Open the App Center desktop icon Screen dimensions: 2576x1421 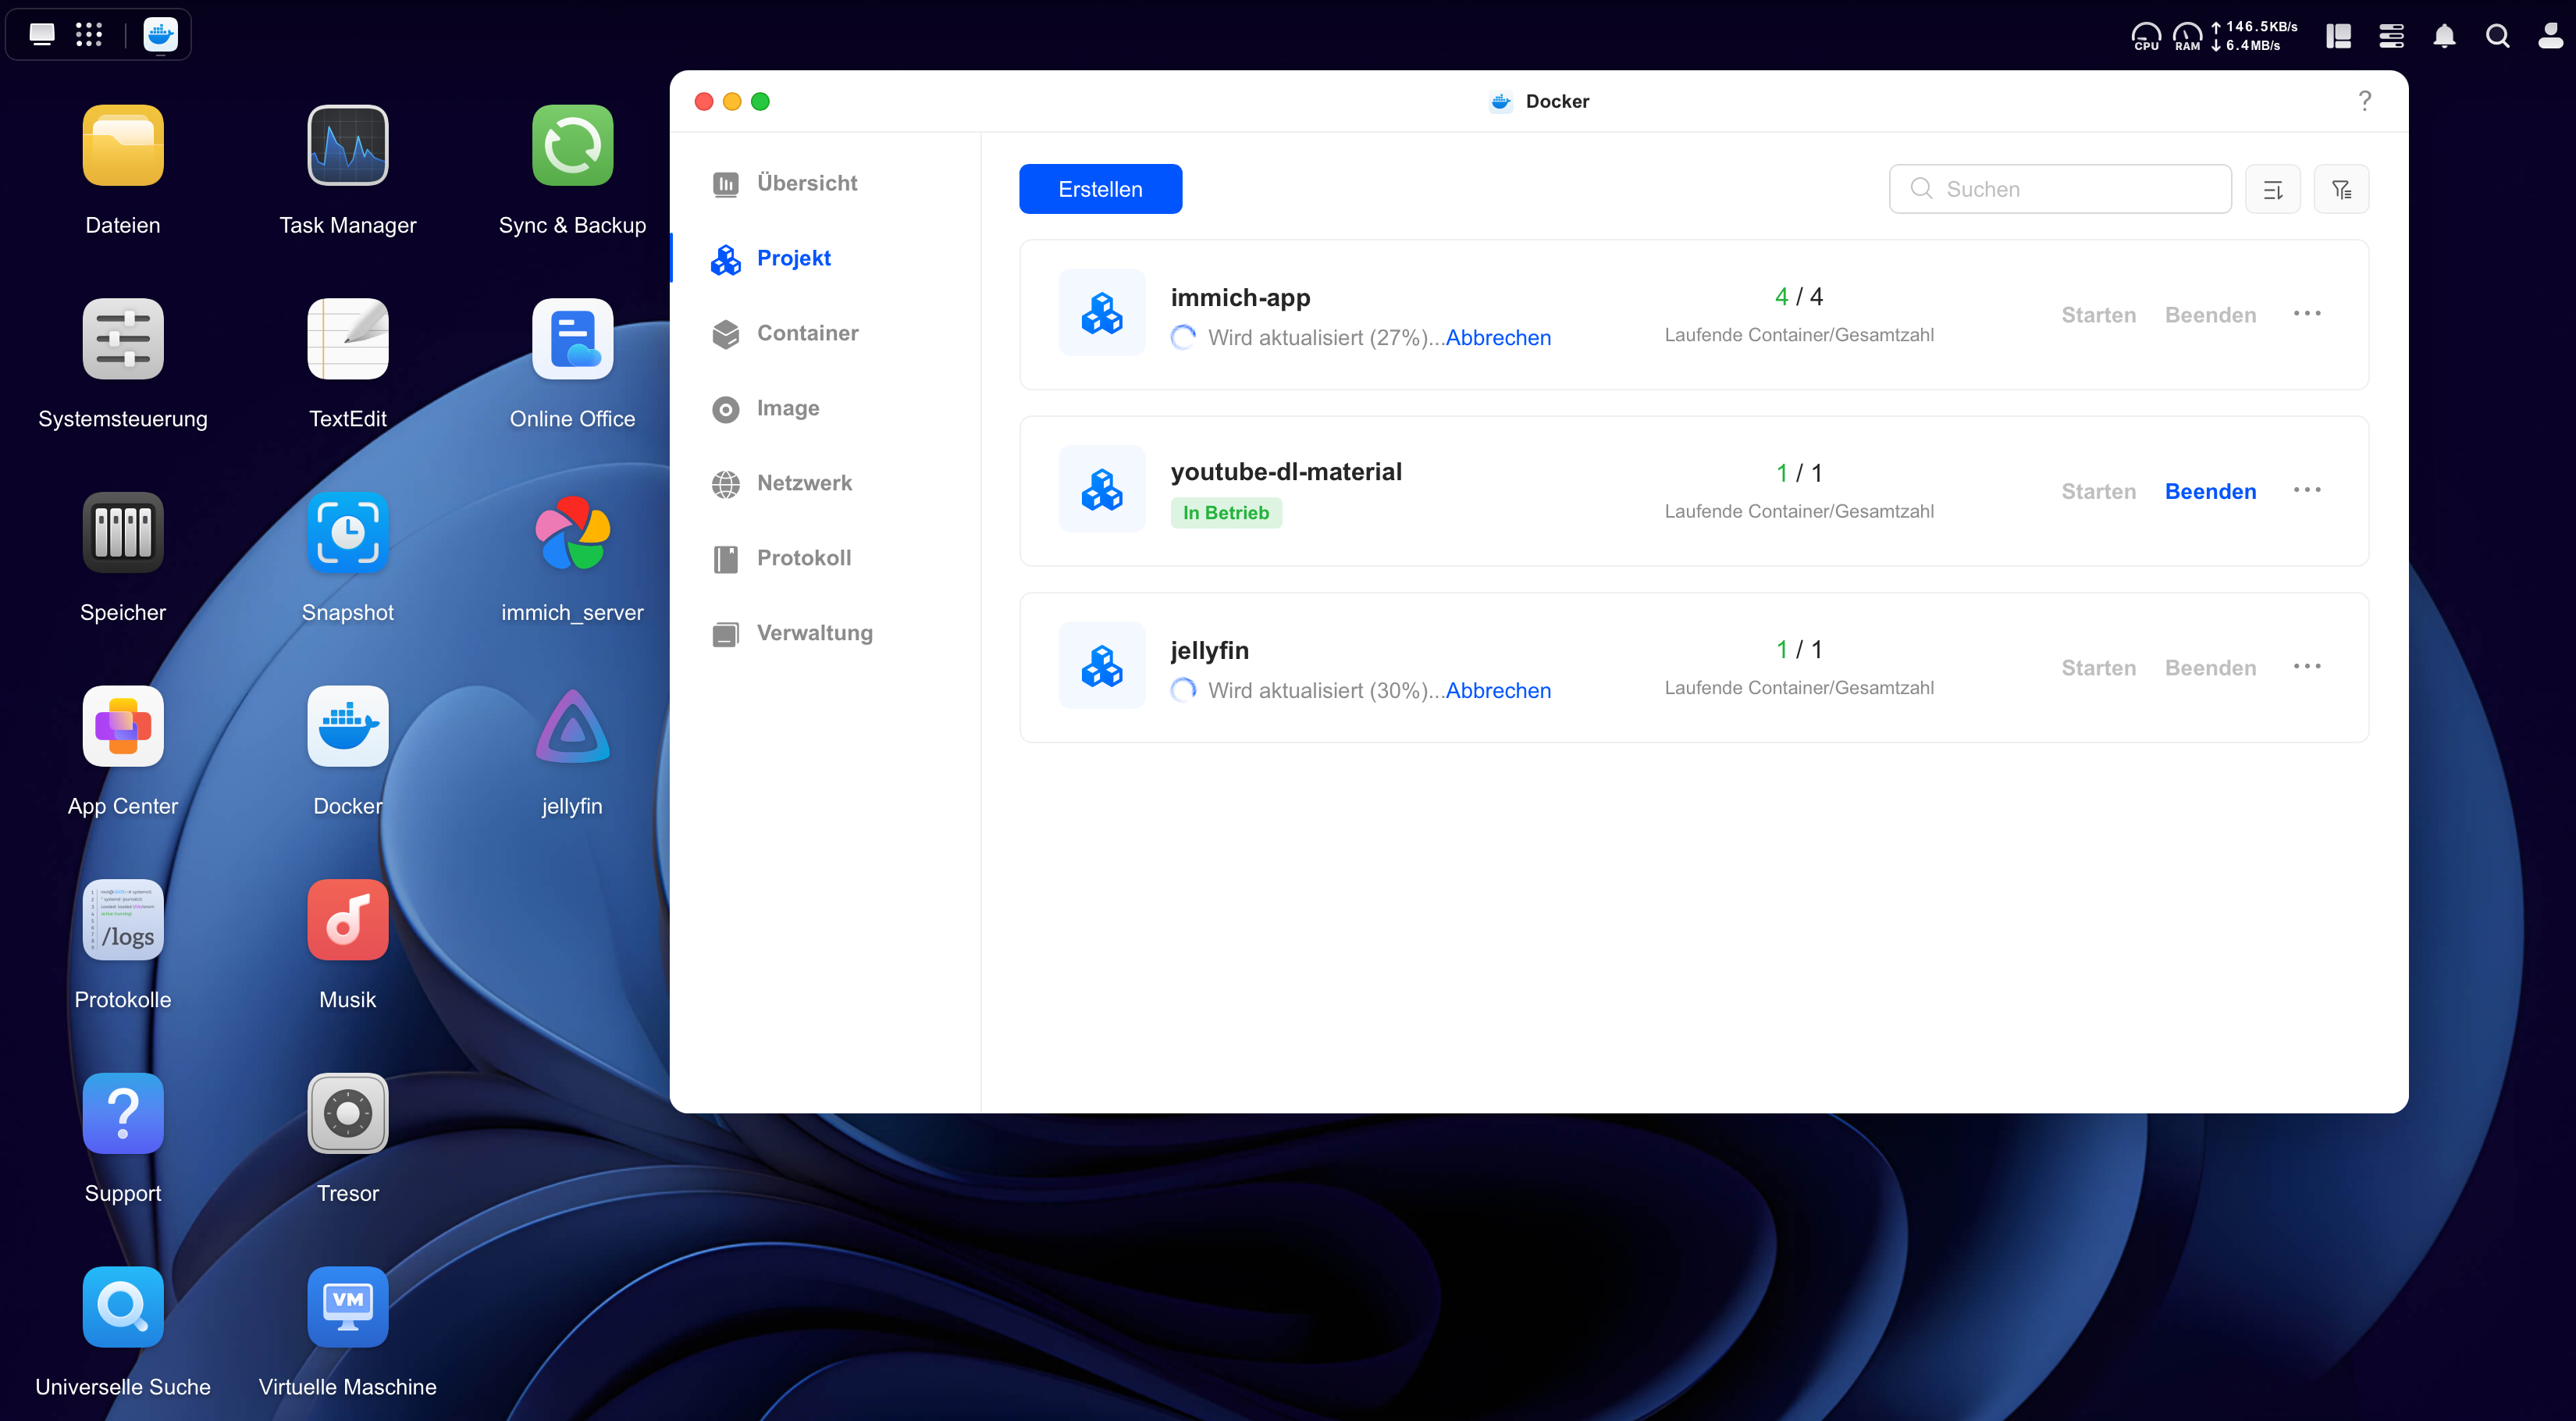pyautogui.click(x=123, y=727)
